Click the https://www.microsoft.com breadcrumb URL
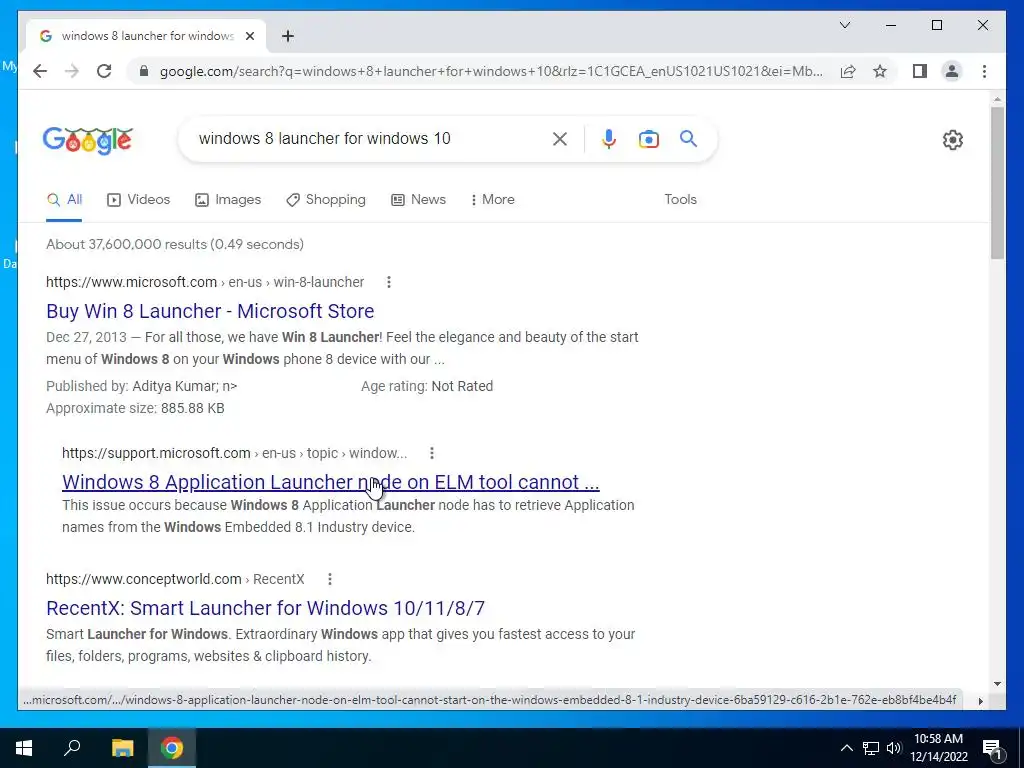Screen dimensions: 1024x768 131,282
